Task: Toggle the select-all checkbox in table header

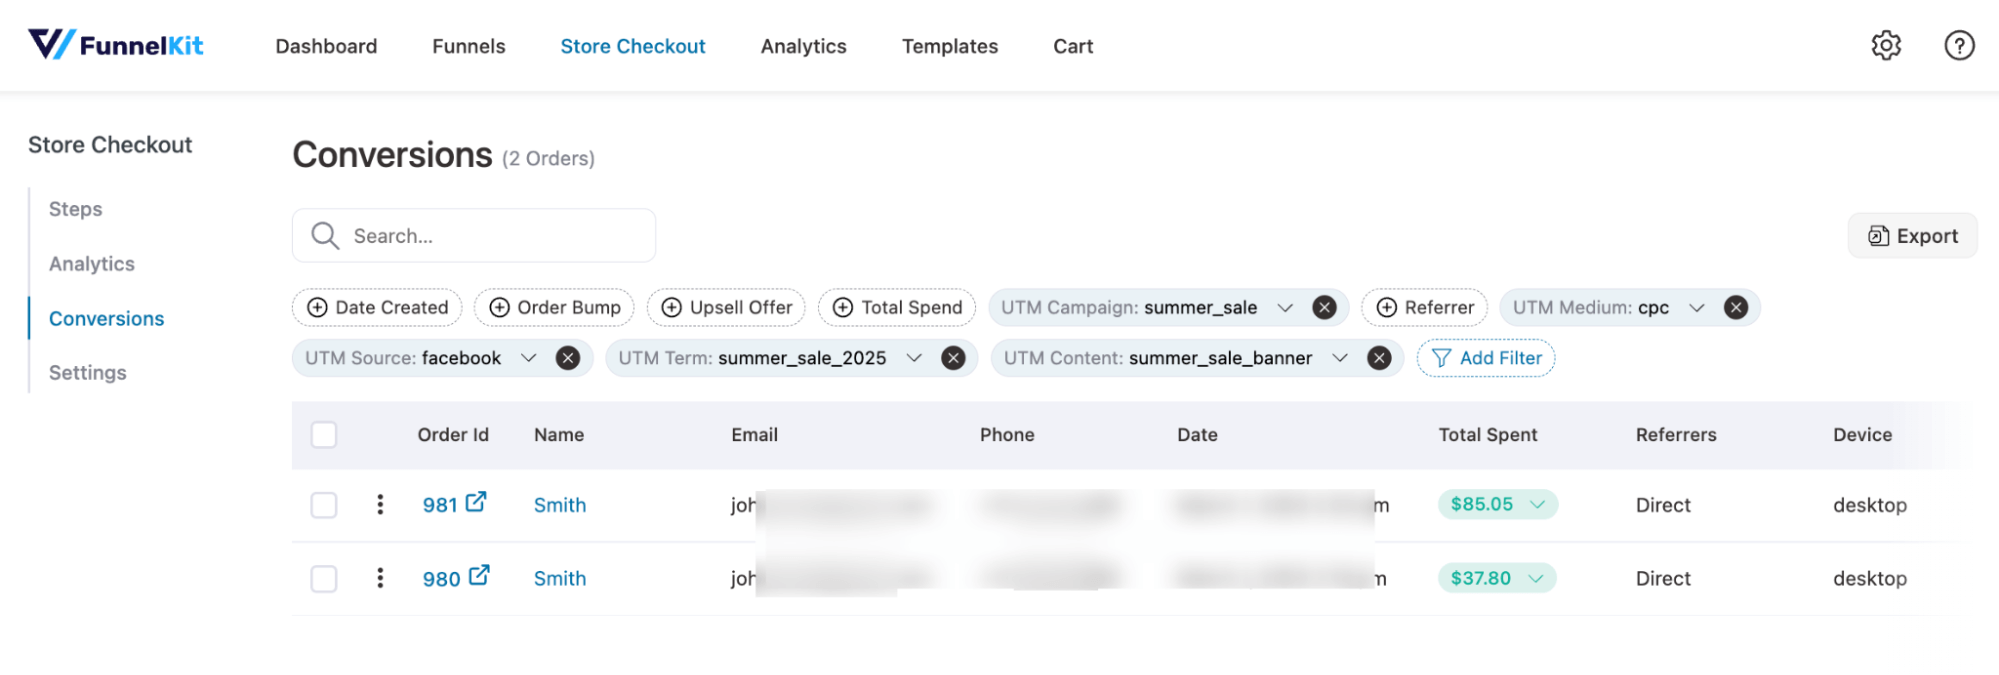Action: pyautogui.click(x=324, y=435)
